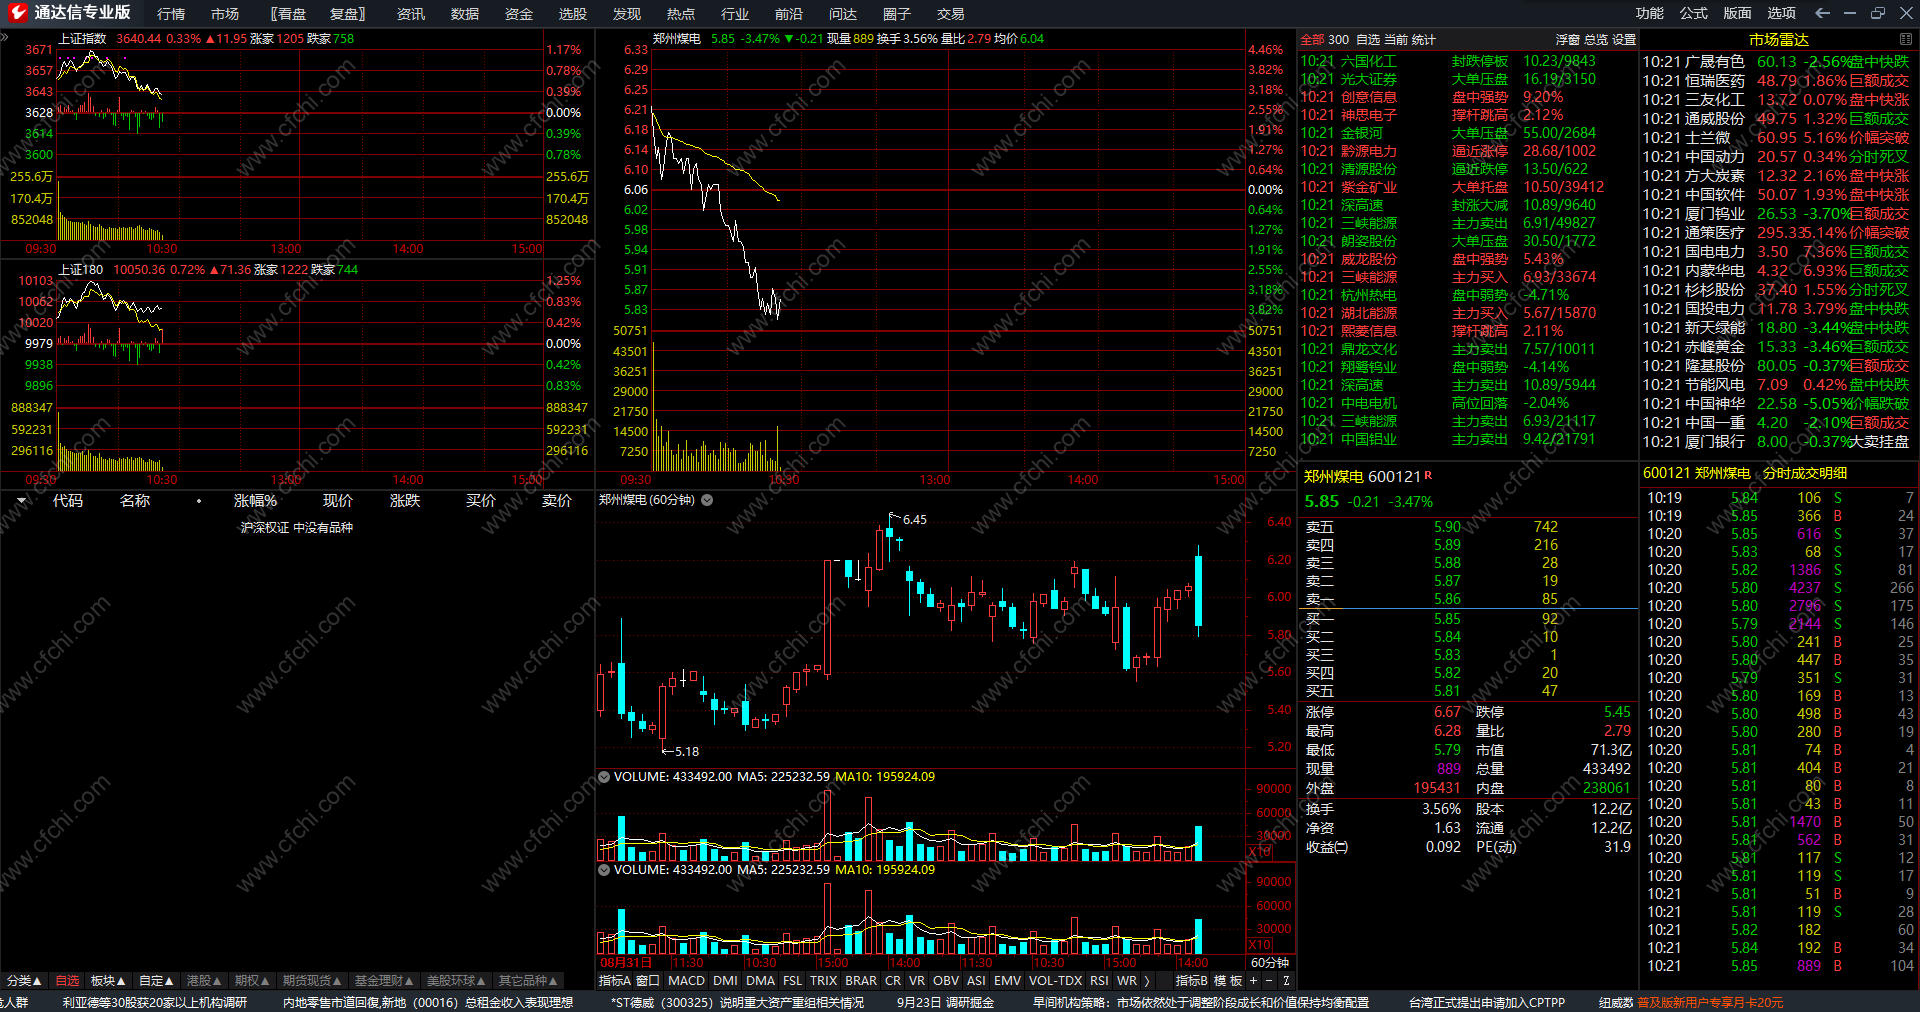1920x1012 pixels.
Task: Expand the 自定 category menu
Action: click(156, 981)
